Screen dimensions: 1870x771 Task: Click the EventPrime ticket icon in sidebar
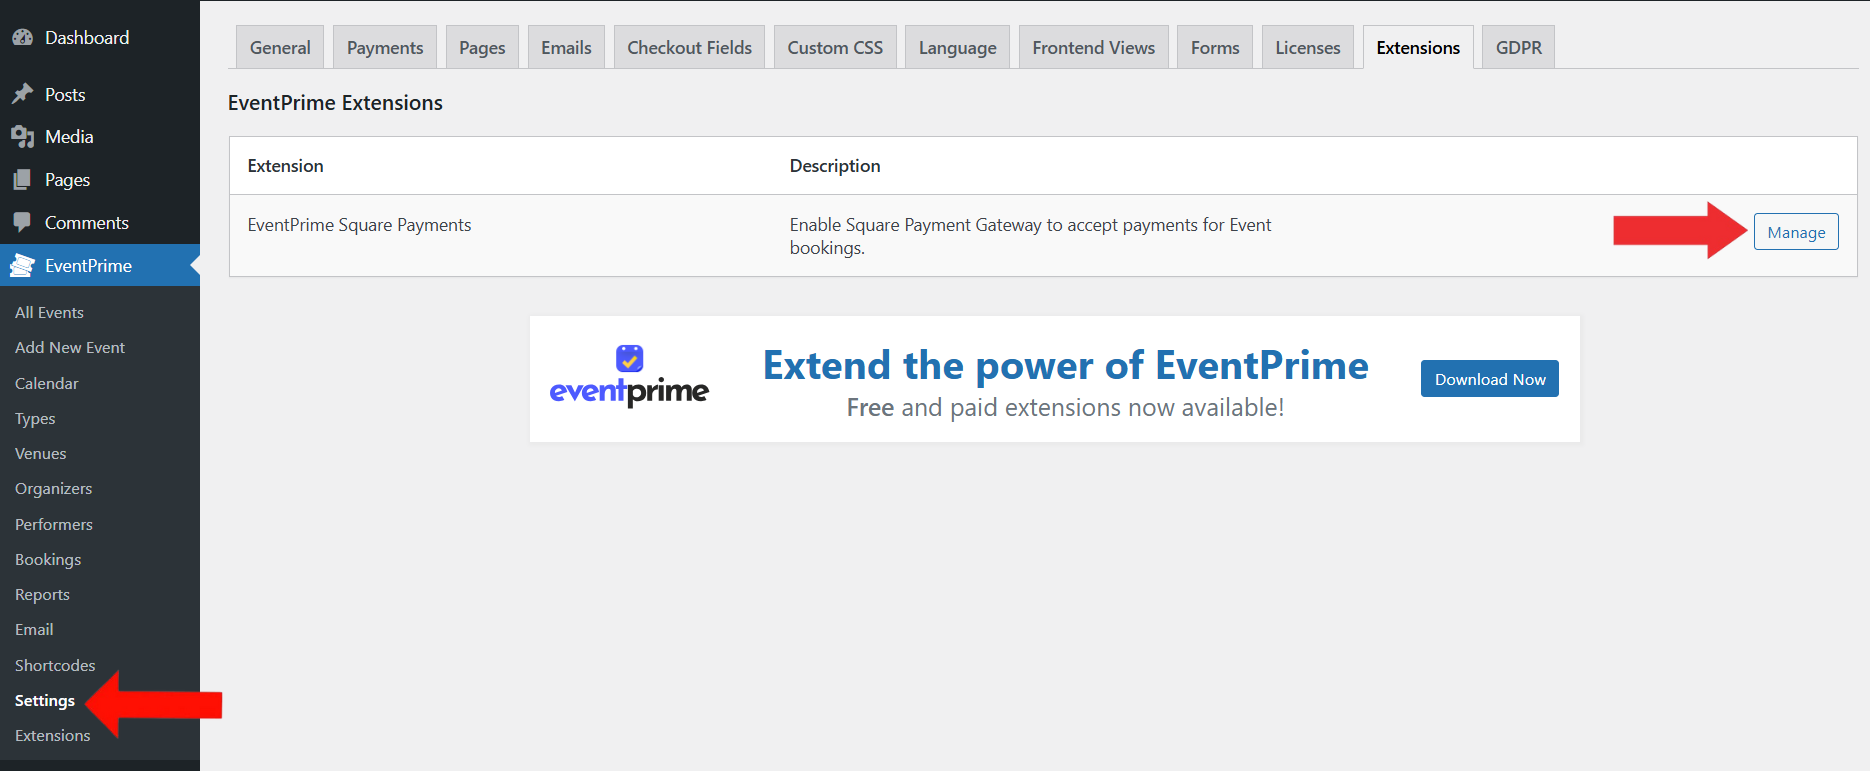click(x=22, y=266)
